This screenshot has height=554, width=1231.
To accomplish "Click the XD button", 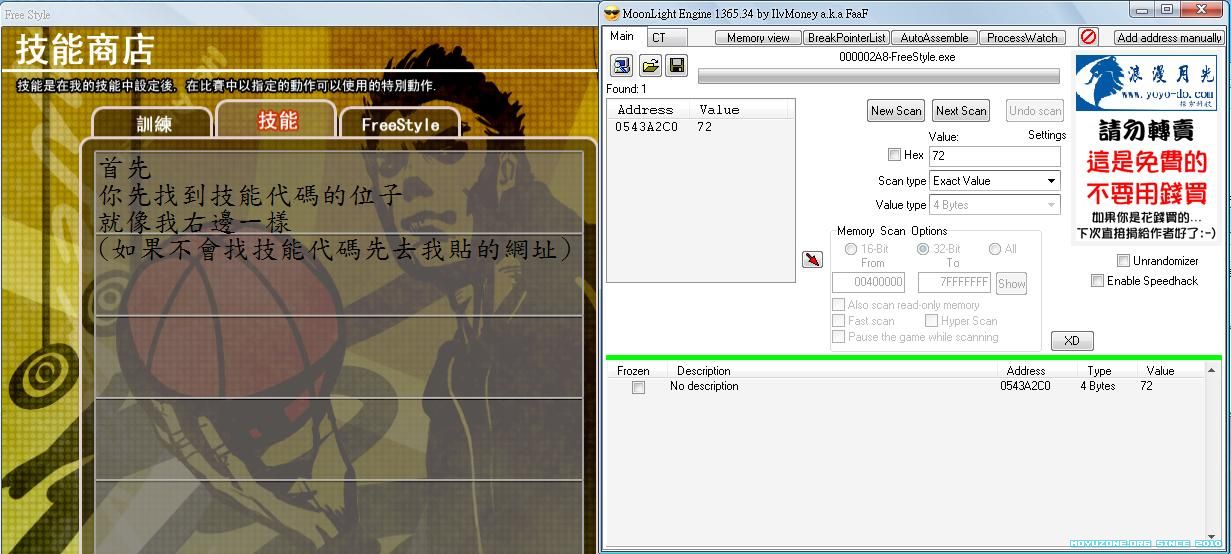I will 1072,341.
